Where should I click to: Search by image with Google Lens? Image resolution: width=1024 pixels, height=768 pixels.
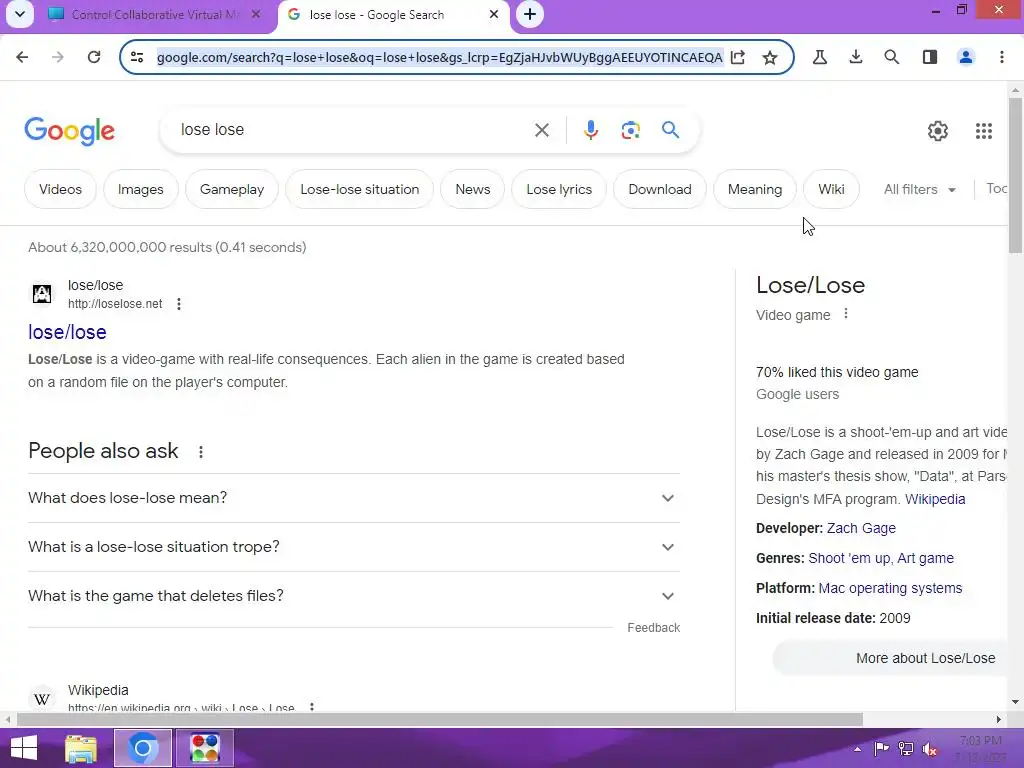click(x=630, y=130)
